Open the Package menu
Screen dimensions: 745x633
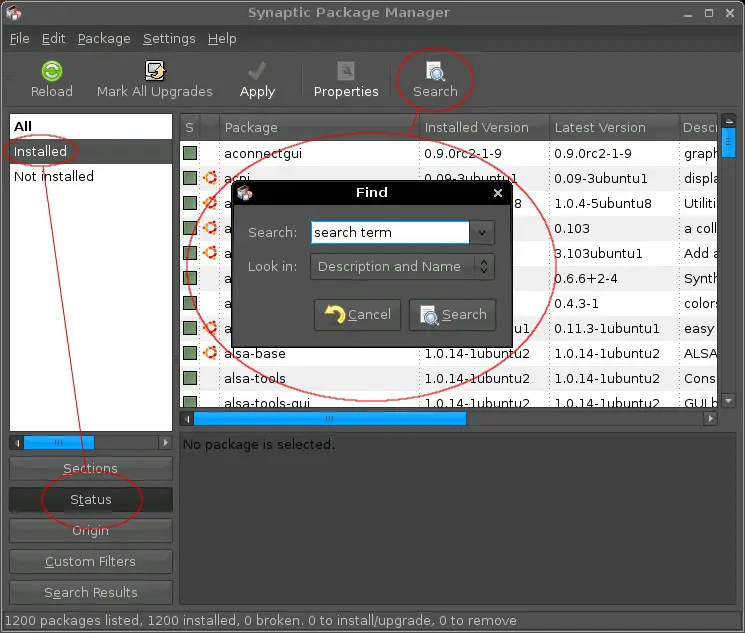[x=104, y=38]
